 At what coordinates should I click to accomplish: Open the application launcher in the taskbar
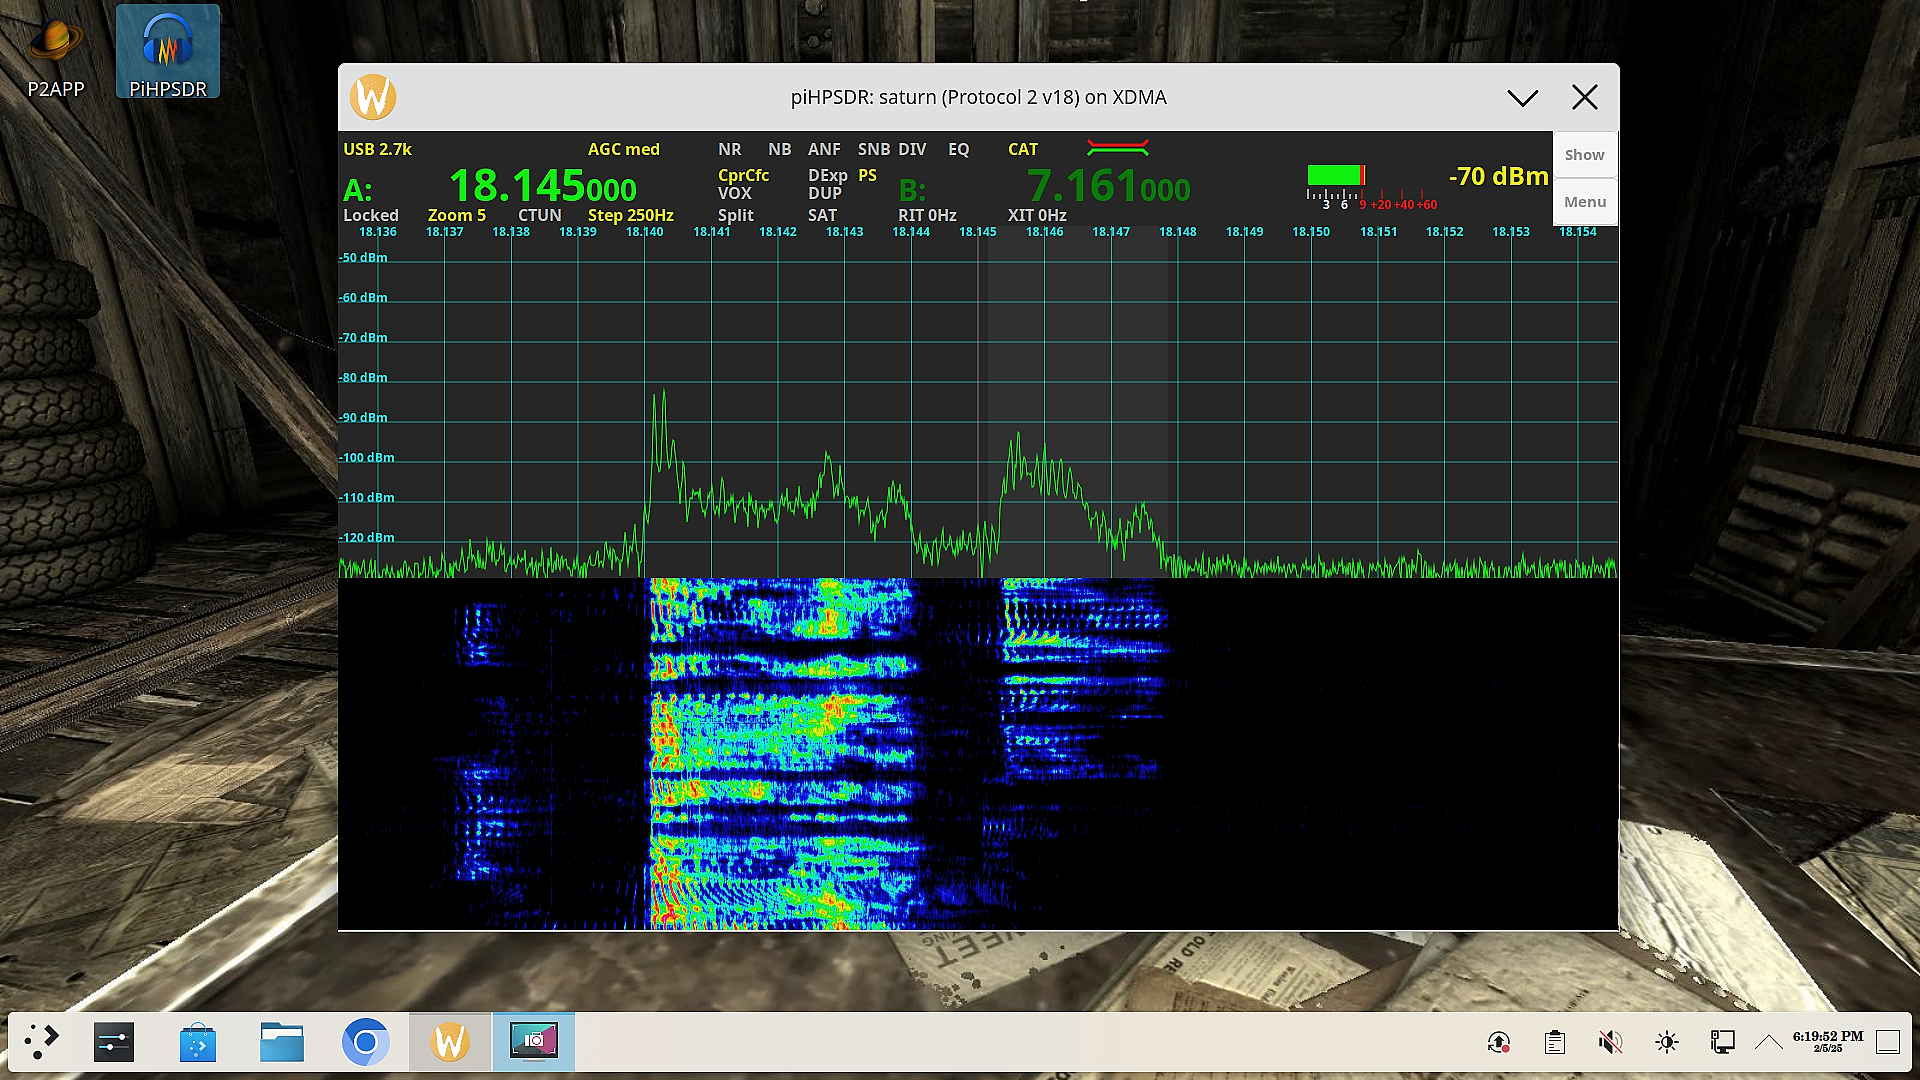tap(41, 1042)
